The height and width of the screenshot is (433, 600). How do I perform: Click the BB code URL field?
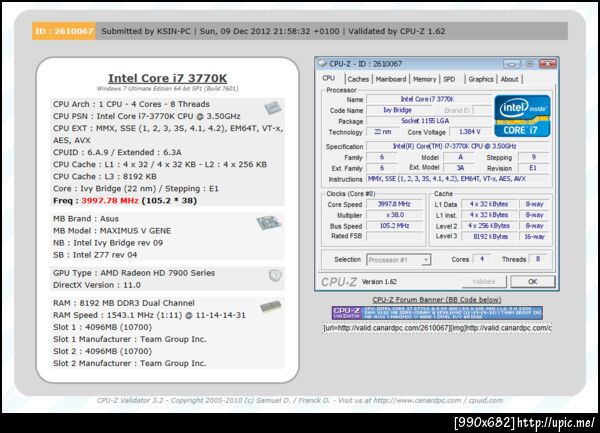tap(437, 328)
